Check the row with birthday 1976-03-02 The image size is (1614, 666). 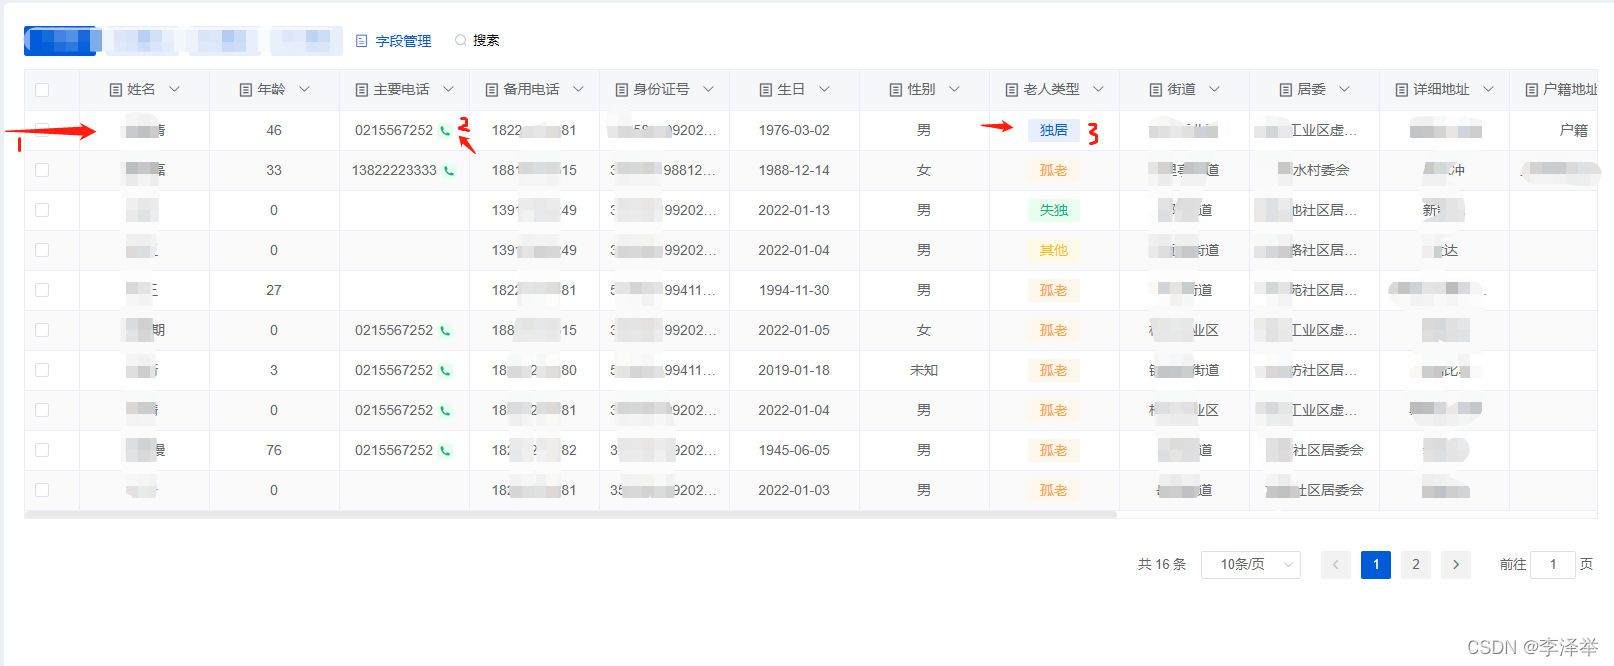42,130
